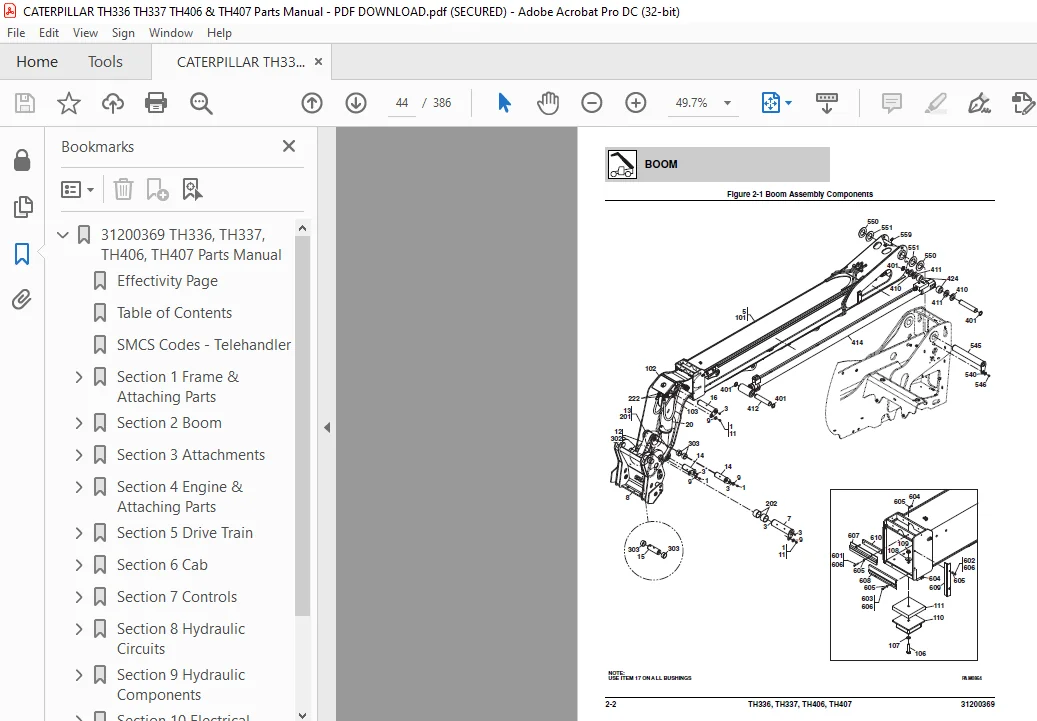Open the Section 2 Boom bookmark

pos(169,423)
